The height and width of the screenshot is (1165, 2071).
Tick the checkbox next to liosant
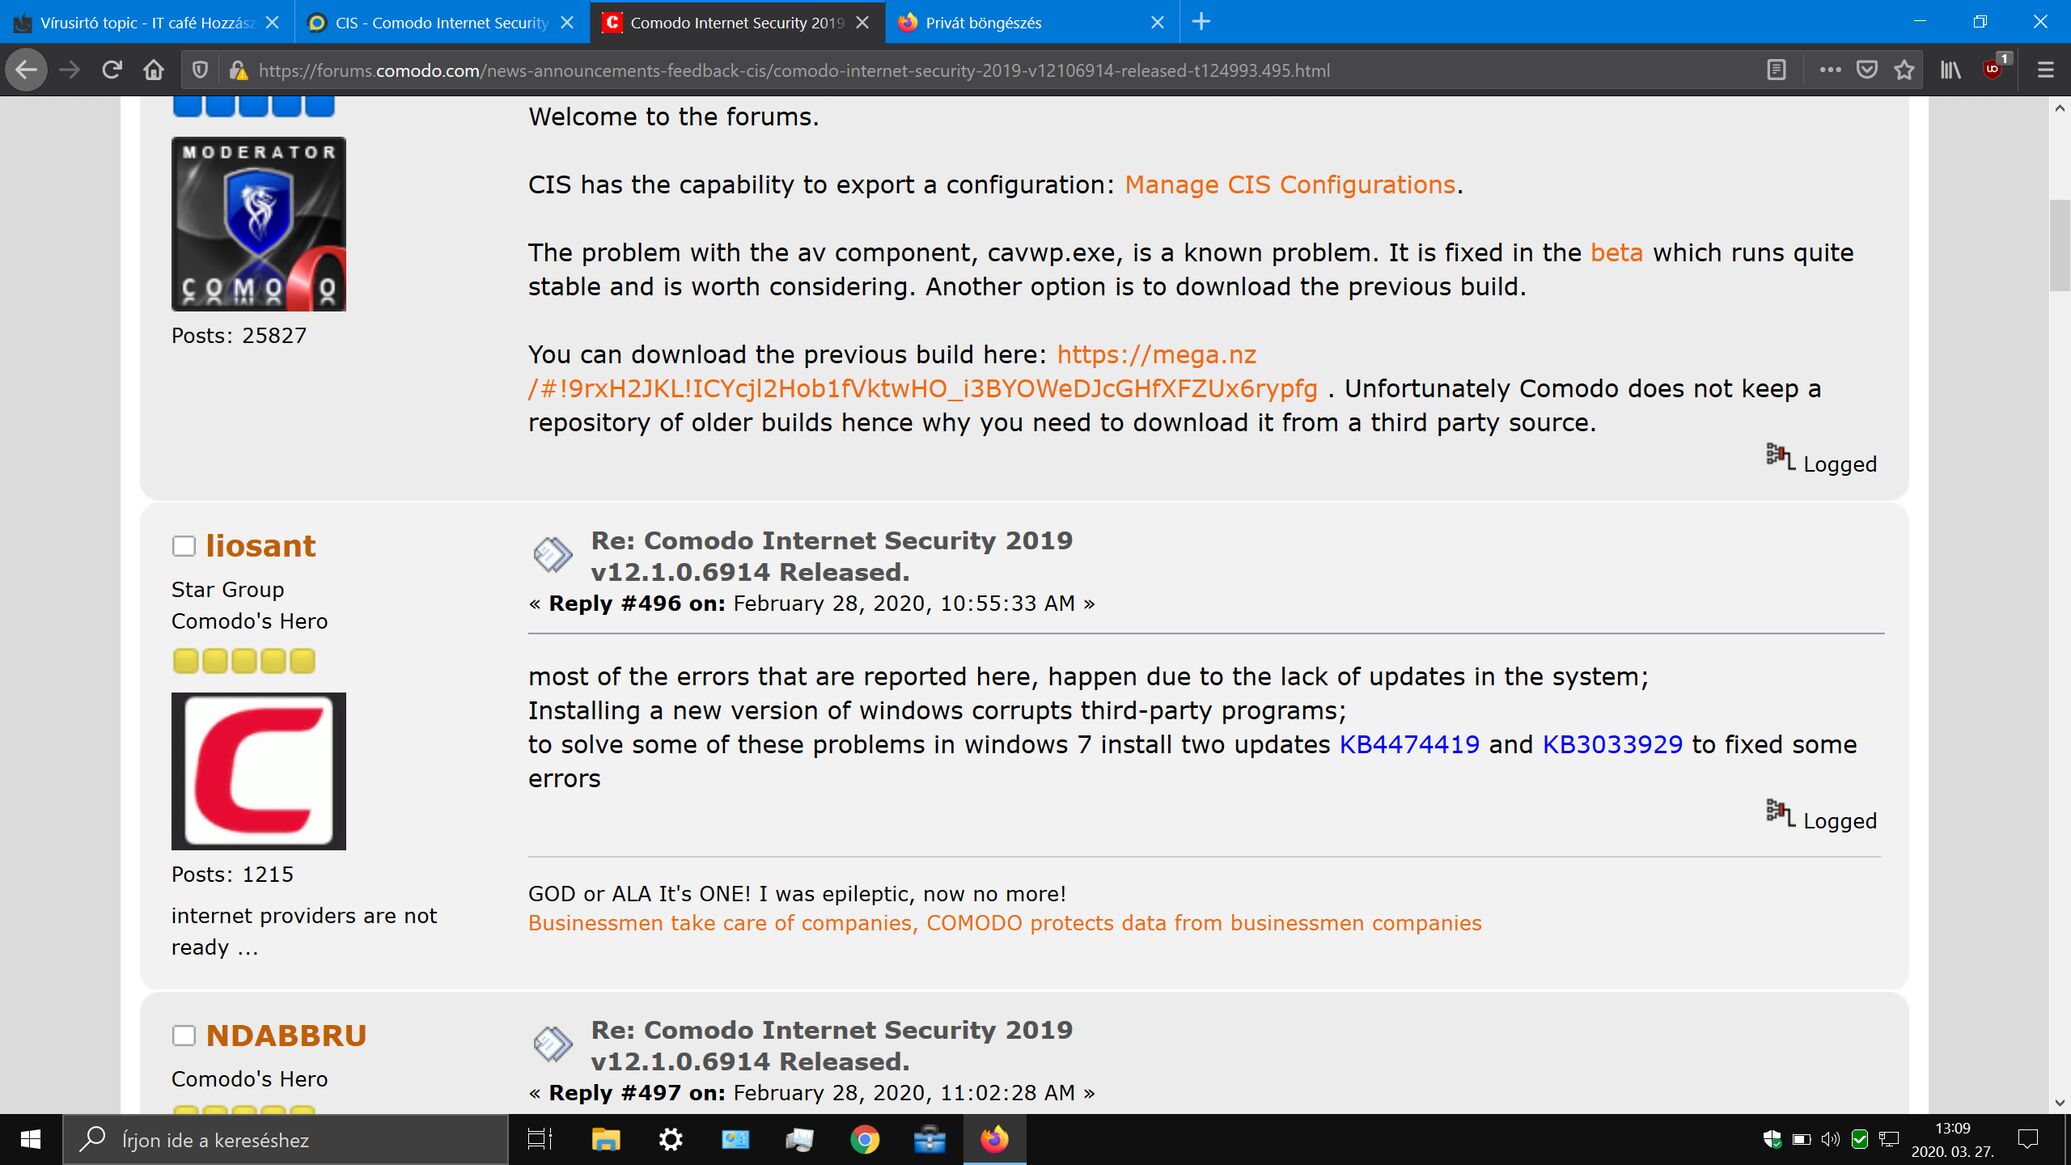[183, 546]
